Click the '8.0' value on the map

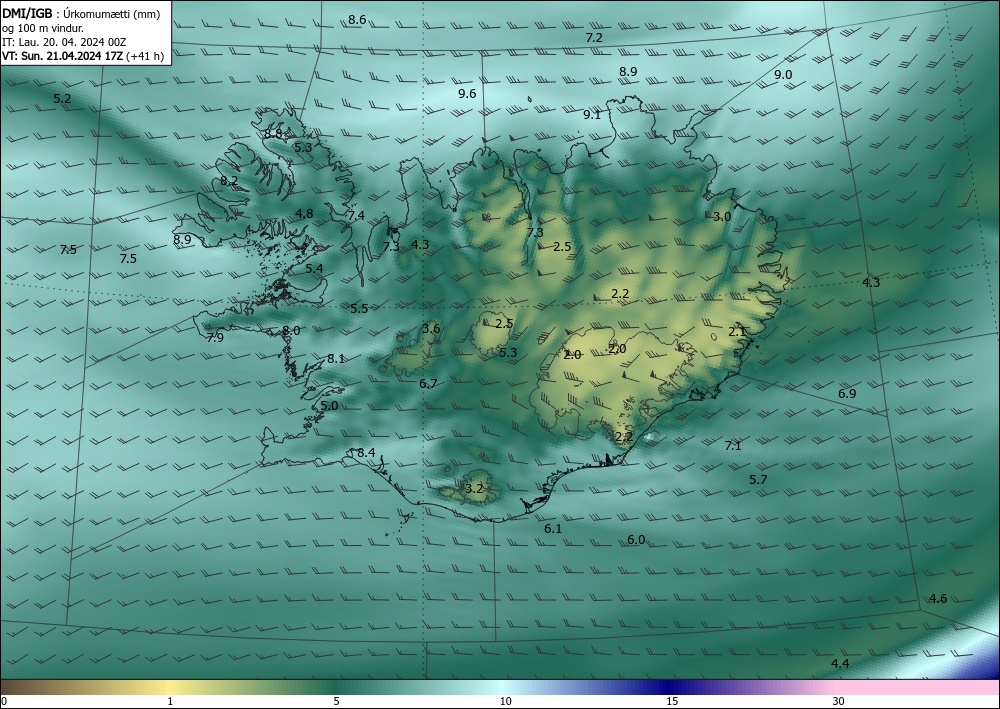[x=291, y=331]
